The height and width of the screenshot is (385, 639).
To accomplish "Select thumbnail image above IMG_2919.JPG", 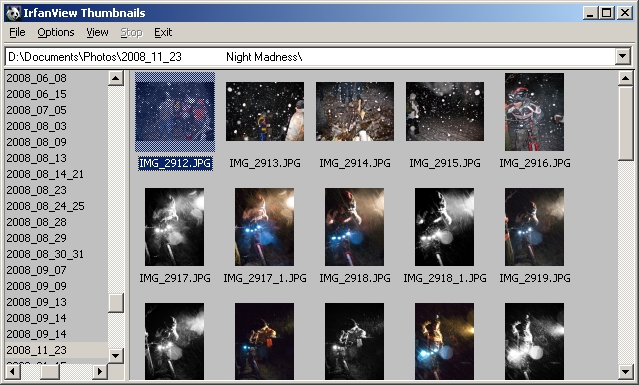I will 534,227.
